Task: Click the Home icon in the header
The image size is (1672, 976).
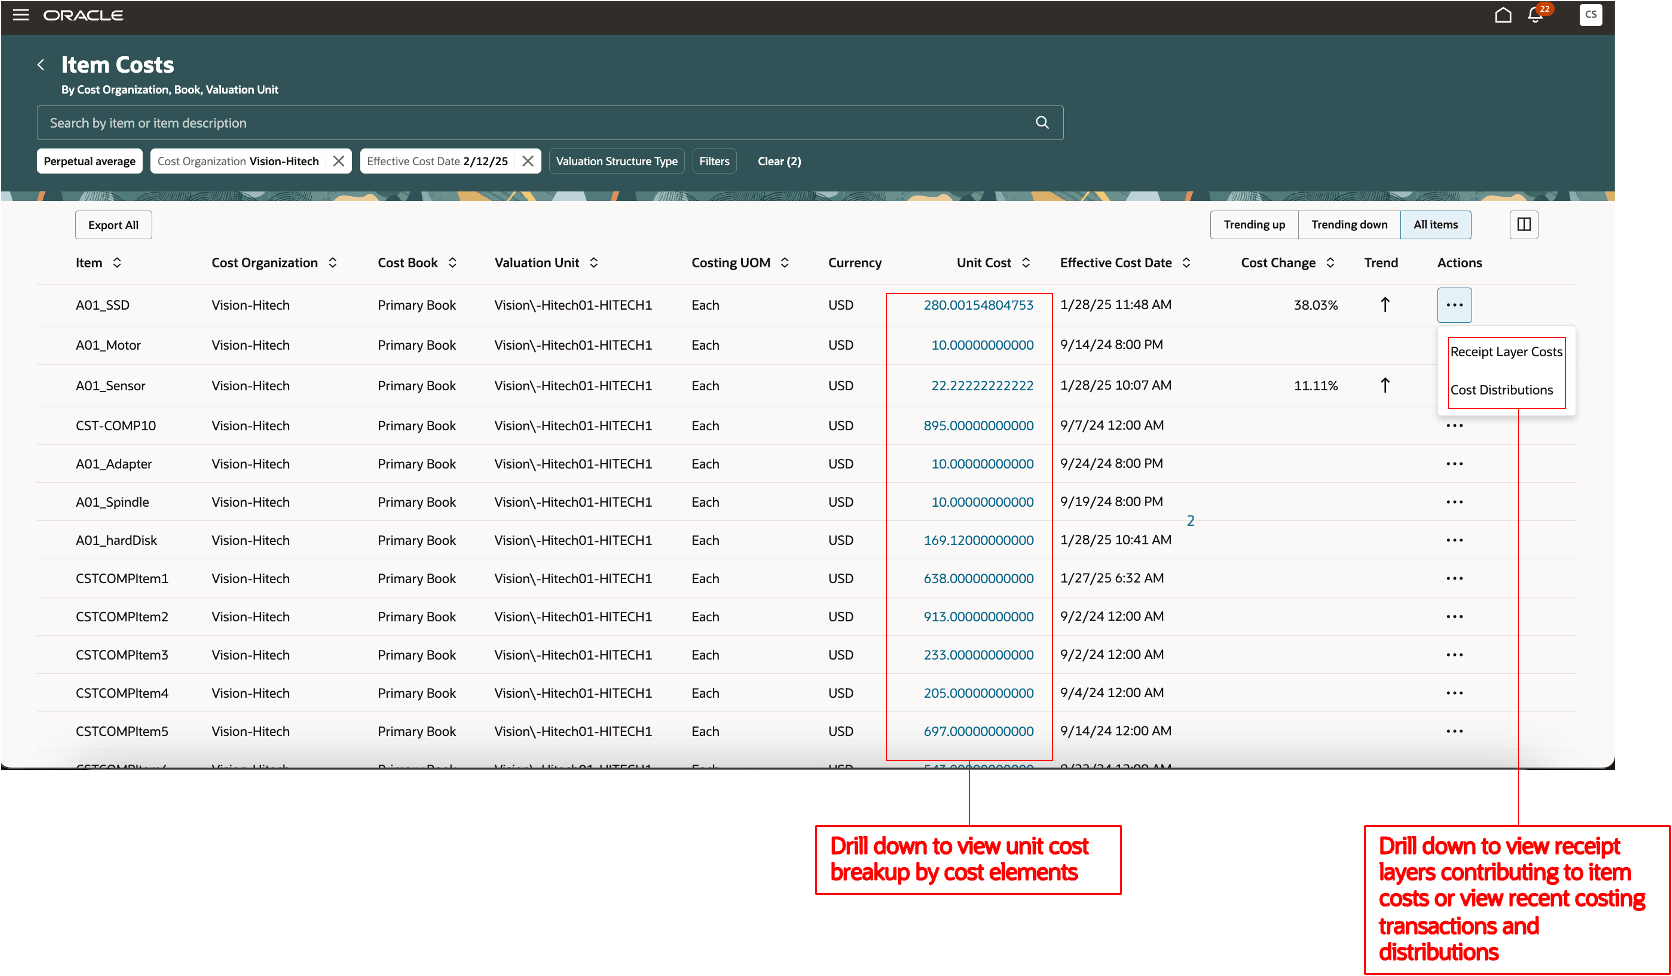Action: (1503, 15)
